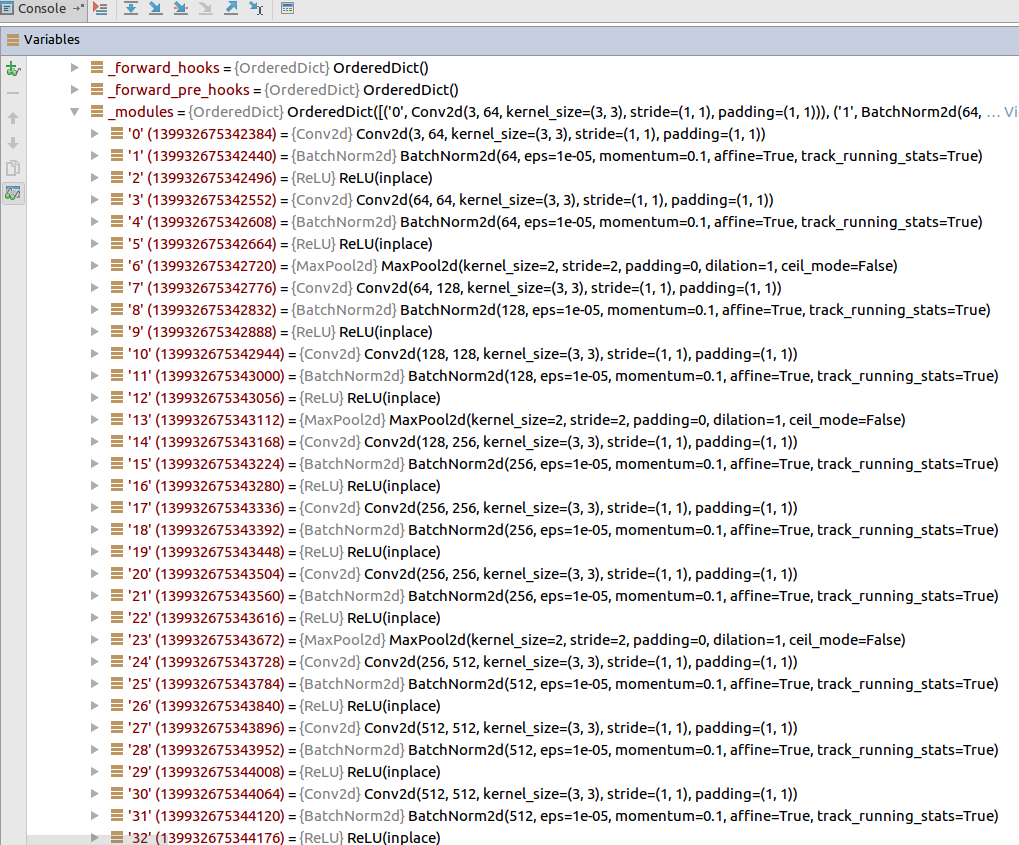Click the Variables panel header
The image size is (1019, 845).
pyautogui.click(x=52, y=39)
